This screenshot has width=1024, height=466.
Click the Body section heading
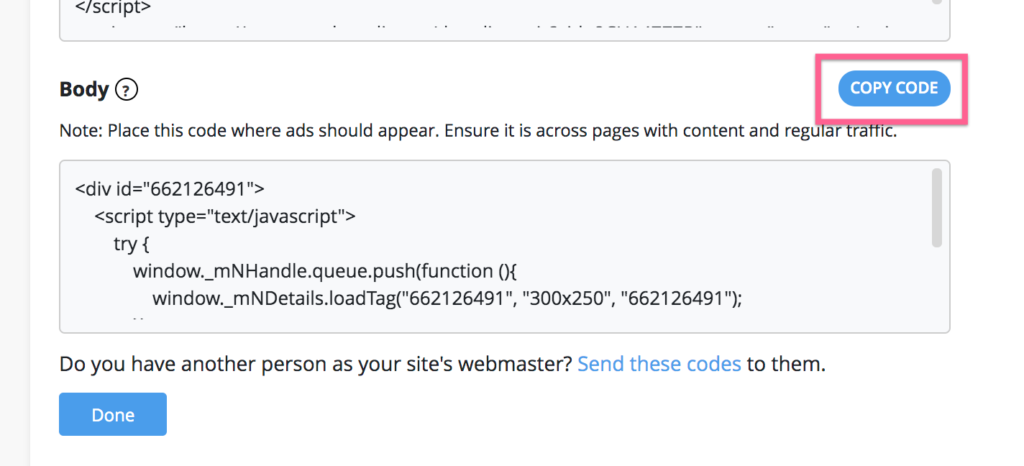(x=84, y=89)
